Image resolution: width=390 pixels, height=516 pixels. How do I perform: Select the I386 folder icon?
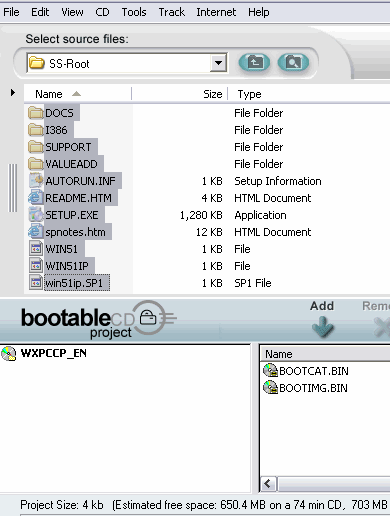(x=36, y=130)
